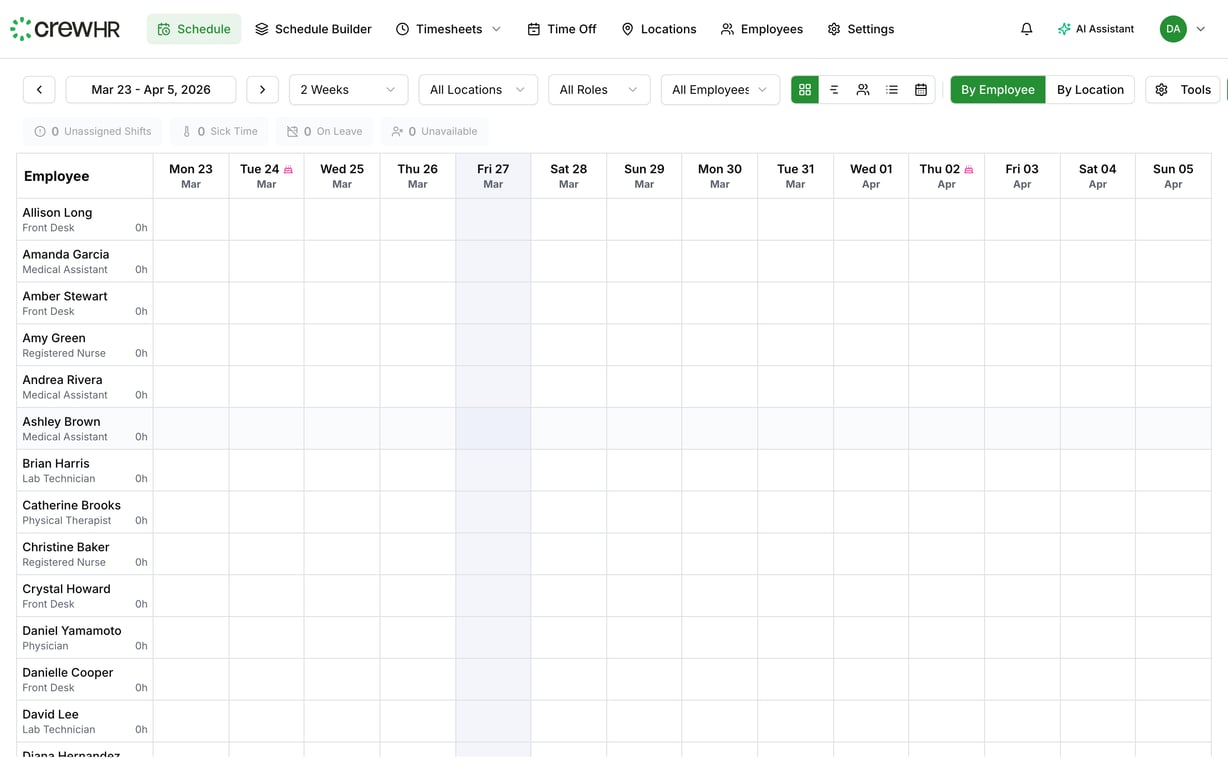Screen dimensions: 1228x768
Task: Click Allison Long's shift cell for Mon 23
Action: point(190,219)
